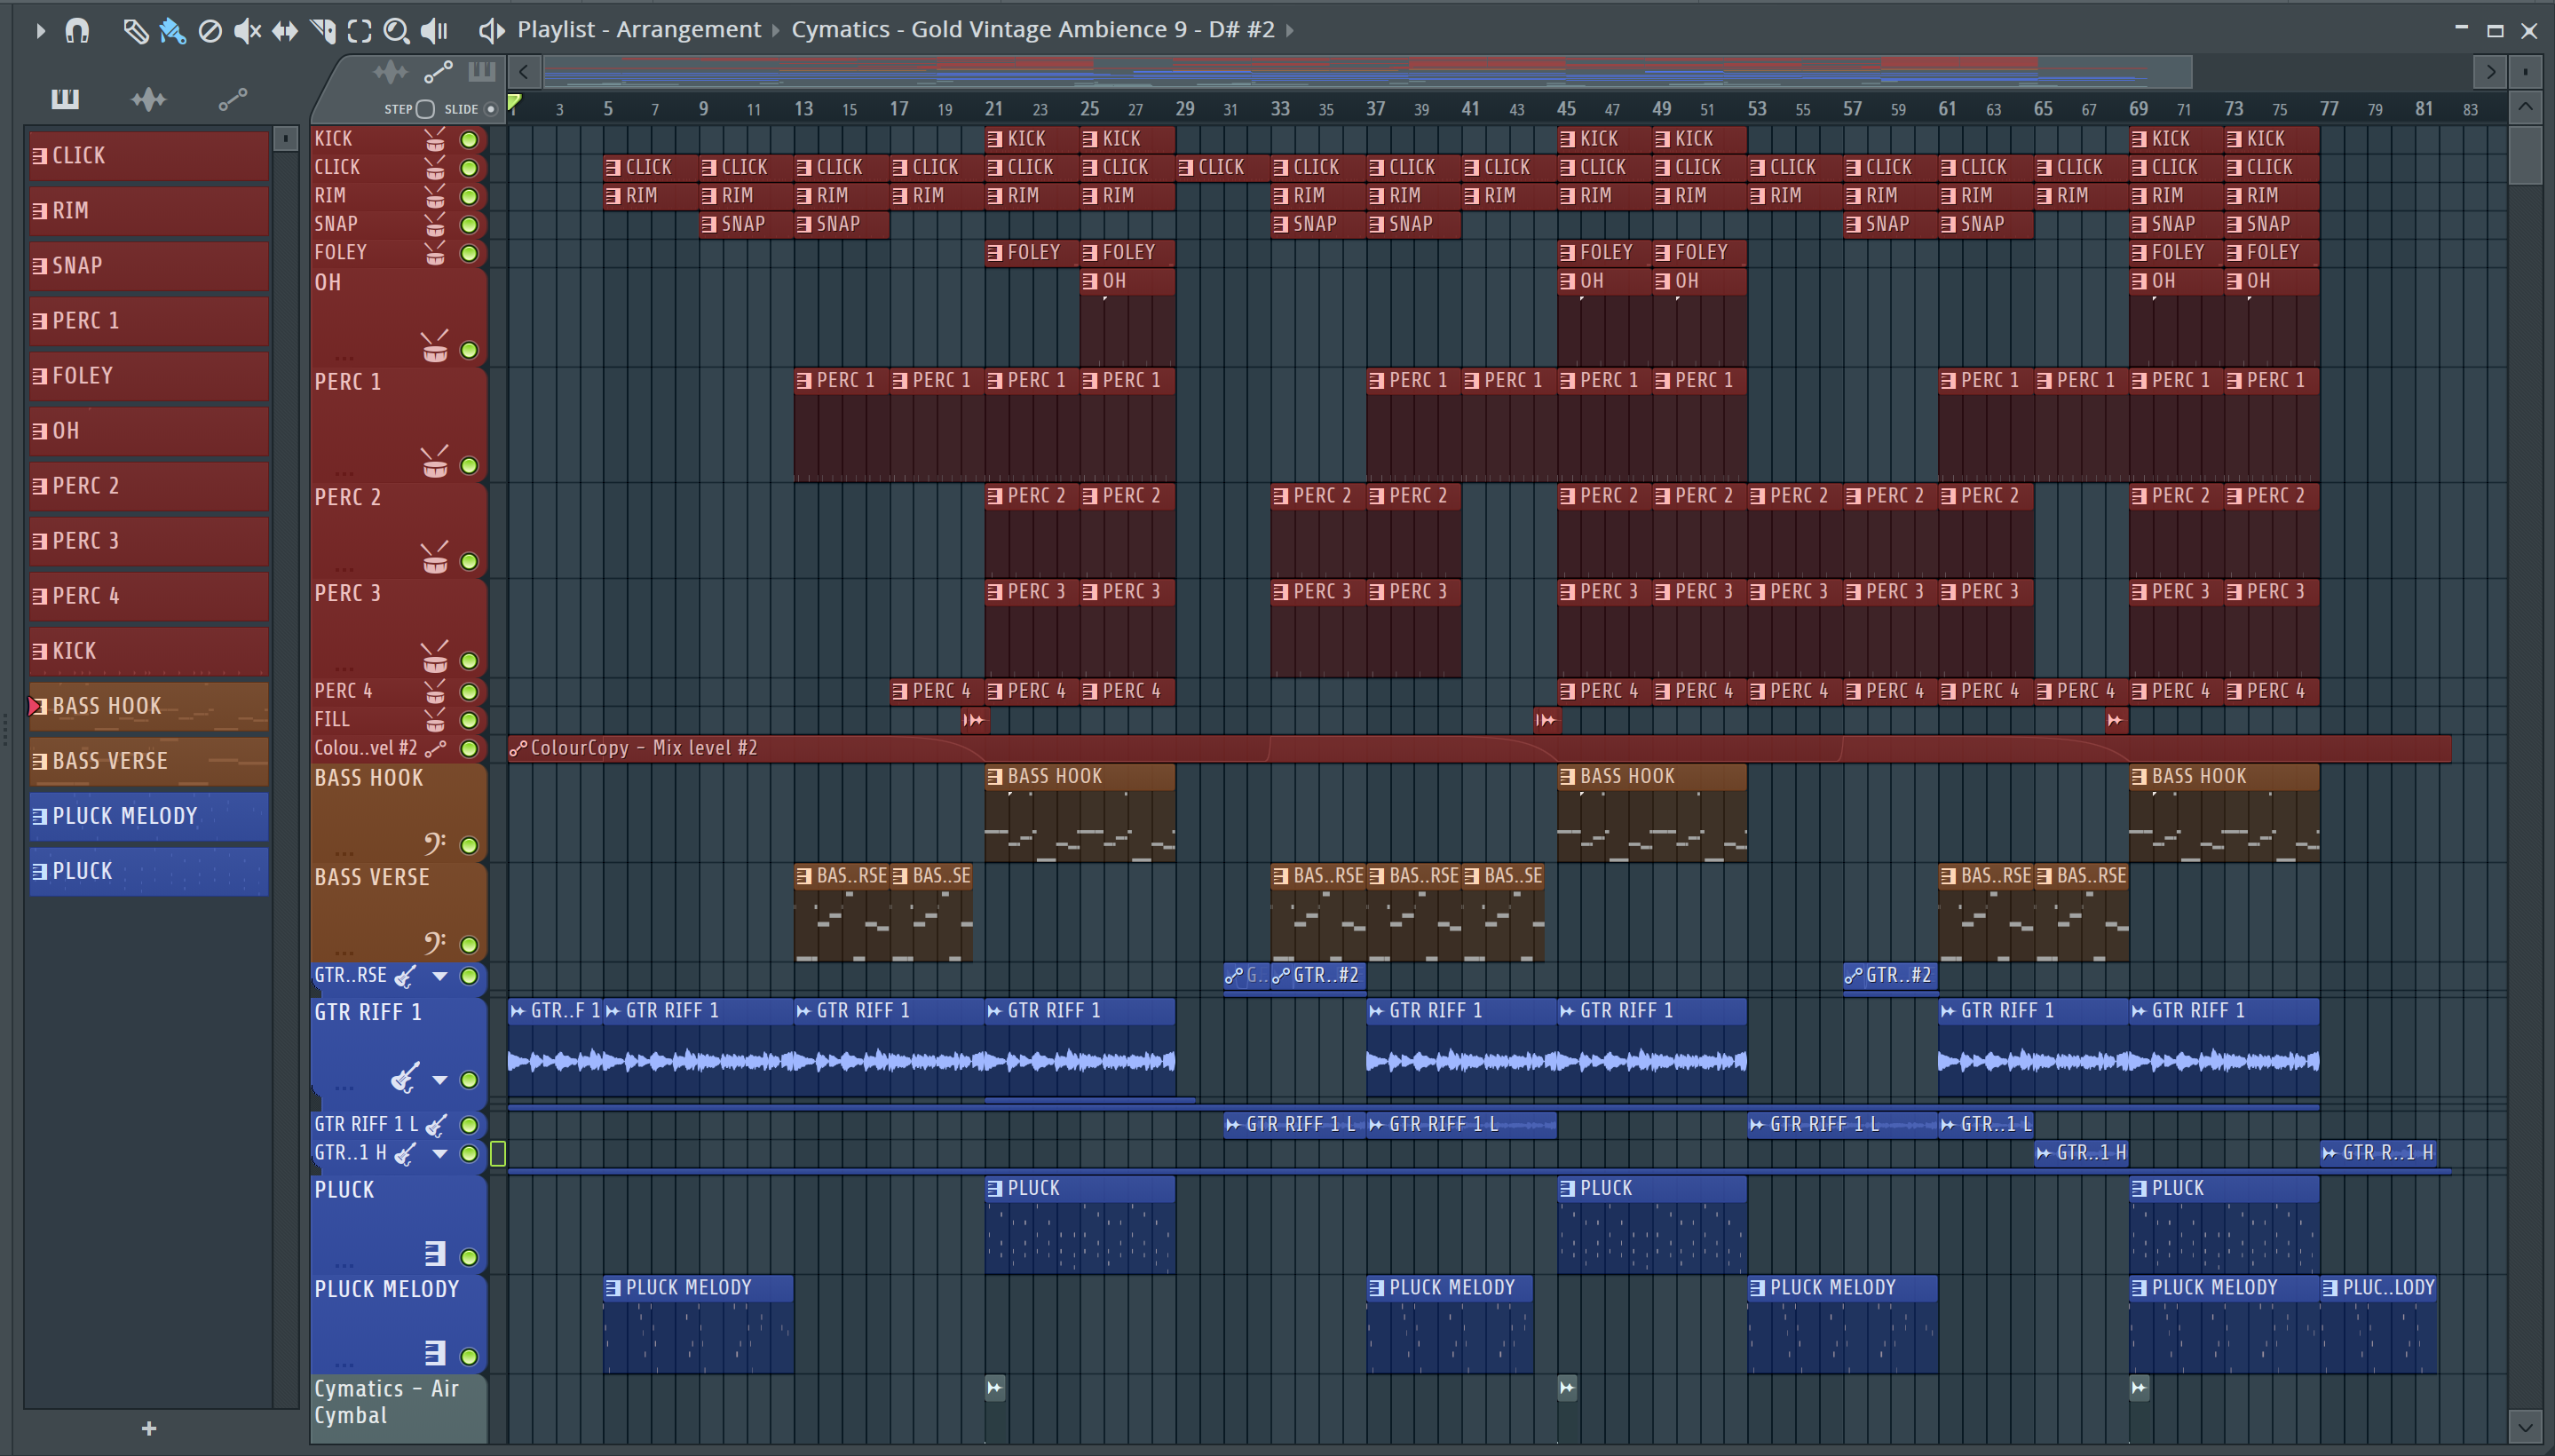Screen dimensions: 2555x1456
Task: Mute the BASS HOOK track's green light
Action: point(468,845)
